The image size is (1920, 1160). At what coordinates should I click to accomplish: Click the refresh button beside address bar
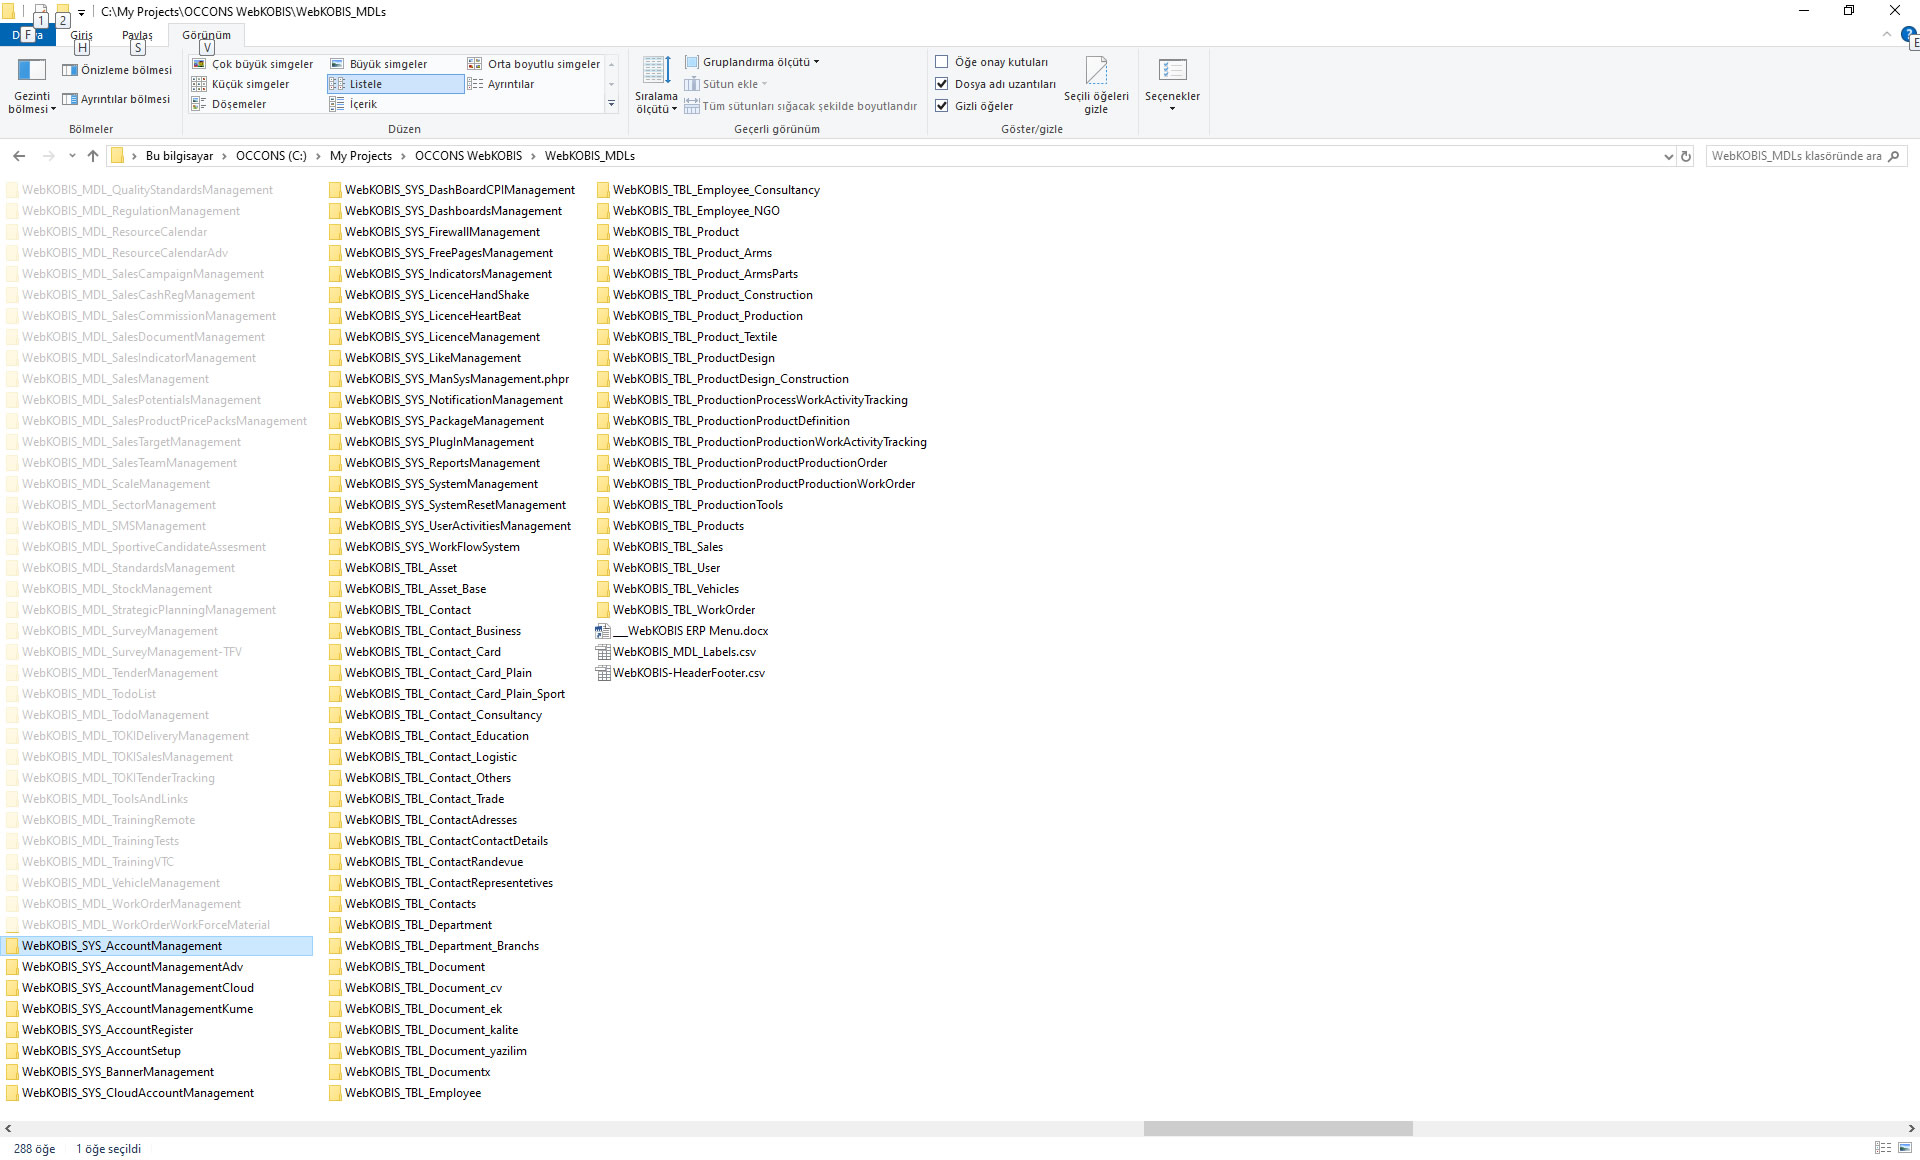(1686, 156)
